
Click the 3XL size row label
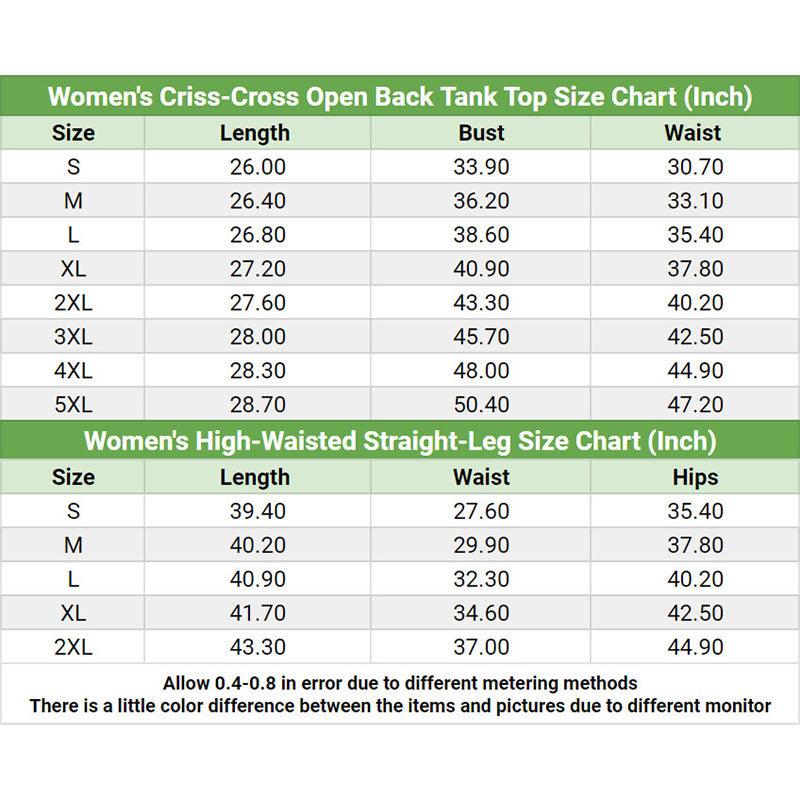pyautogui.click(x=73, y=337)
